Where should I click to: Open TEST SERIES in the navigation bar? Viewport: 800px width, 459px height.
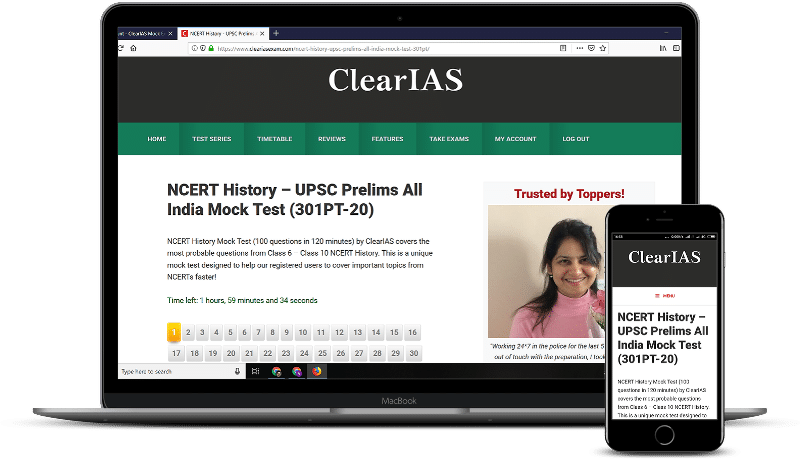212,139
